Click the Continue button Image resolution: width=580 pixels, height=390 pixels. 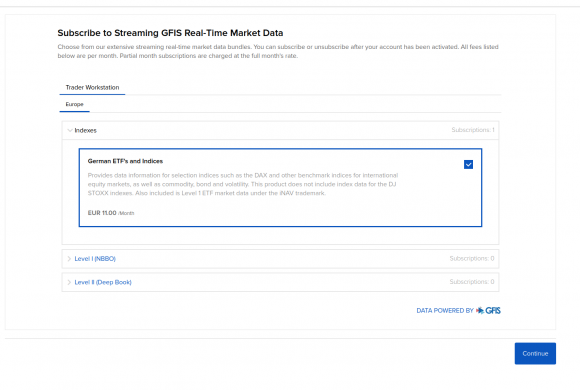pos(535,353)
